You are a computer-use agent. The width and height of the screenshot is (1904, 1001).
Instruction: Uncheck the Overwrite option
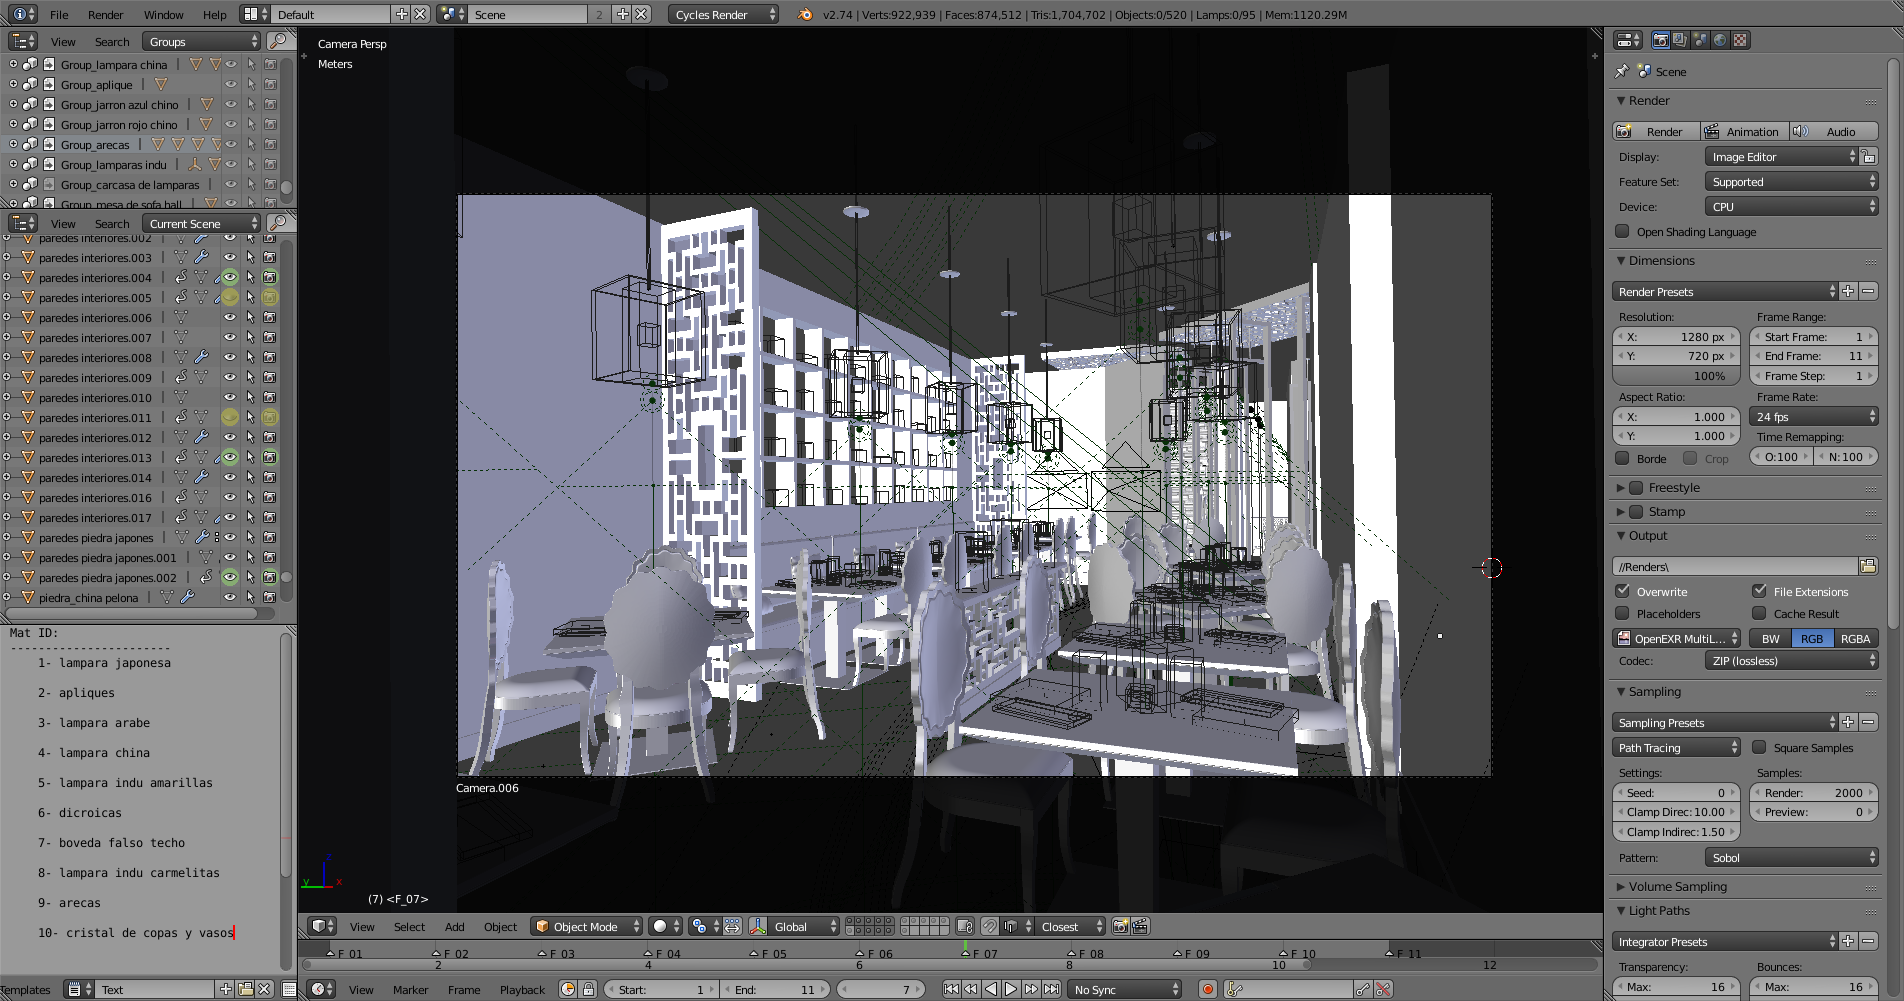[1623, 591]
